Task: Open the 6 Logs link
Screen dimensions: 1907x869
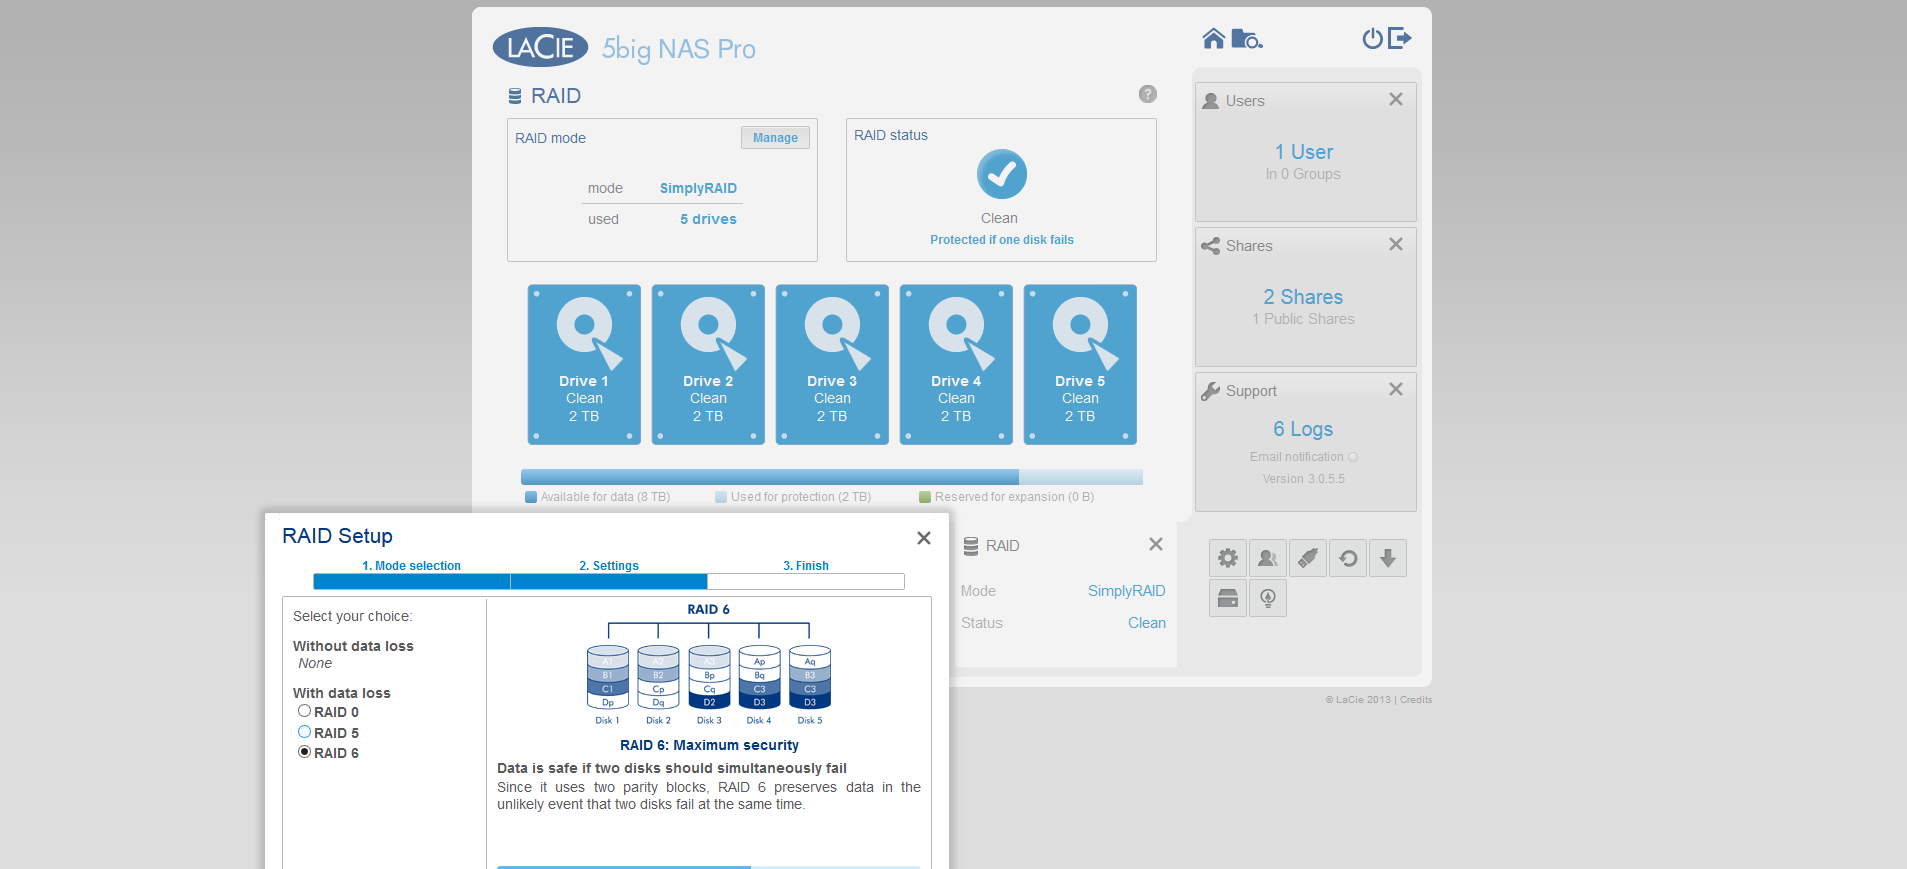Action: [1303, 429]
